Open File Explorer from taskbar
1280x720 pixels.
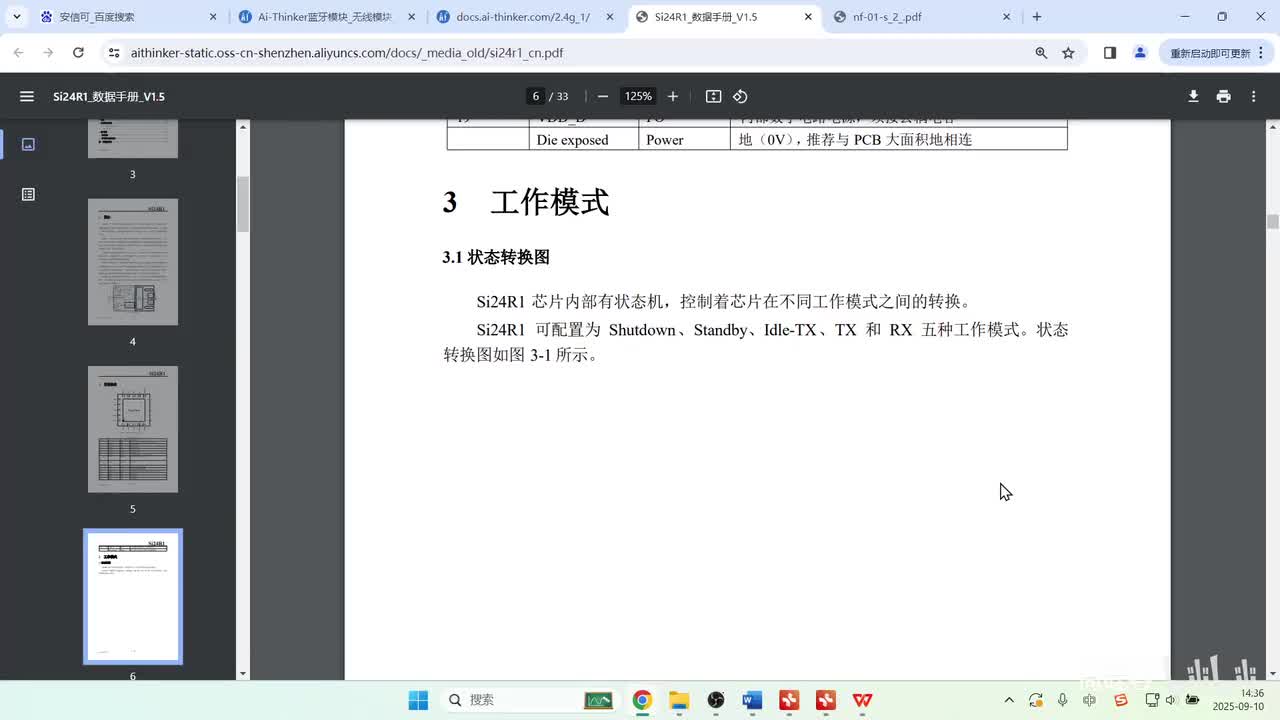[679, 700]
